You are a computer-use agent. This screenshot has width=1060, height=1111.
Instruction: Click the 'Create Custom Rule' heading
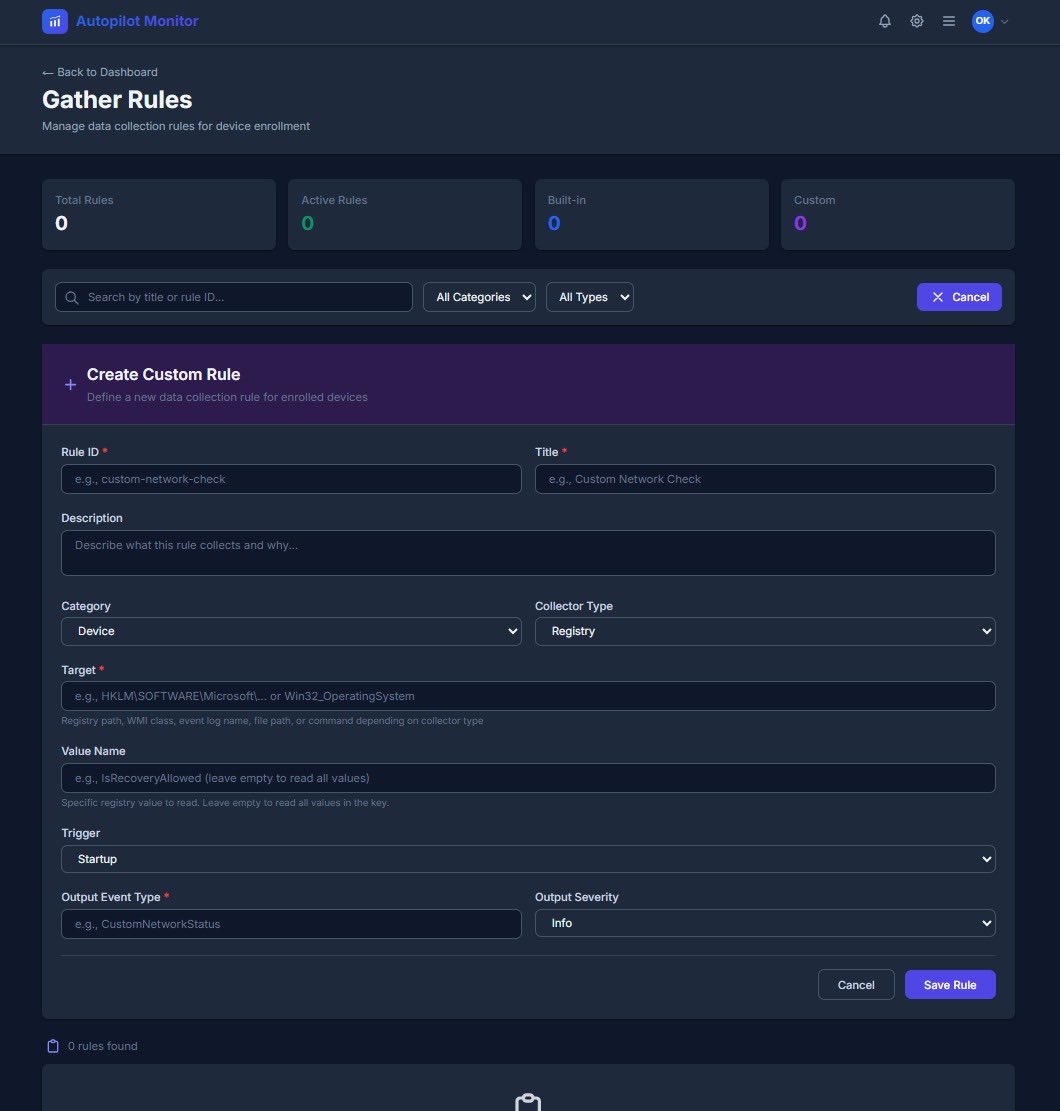[164, 374]
